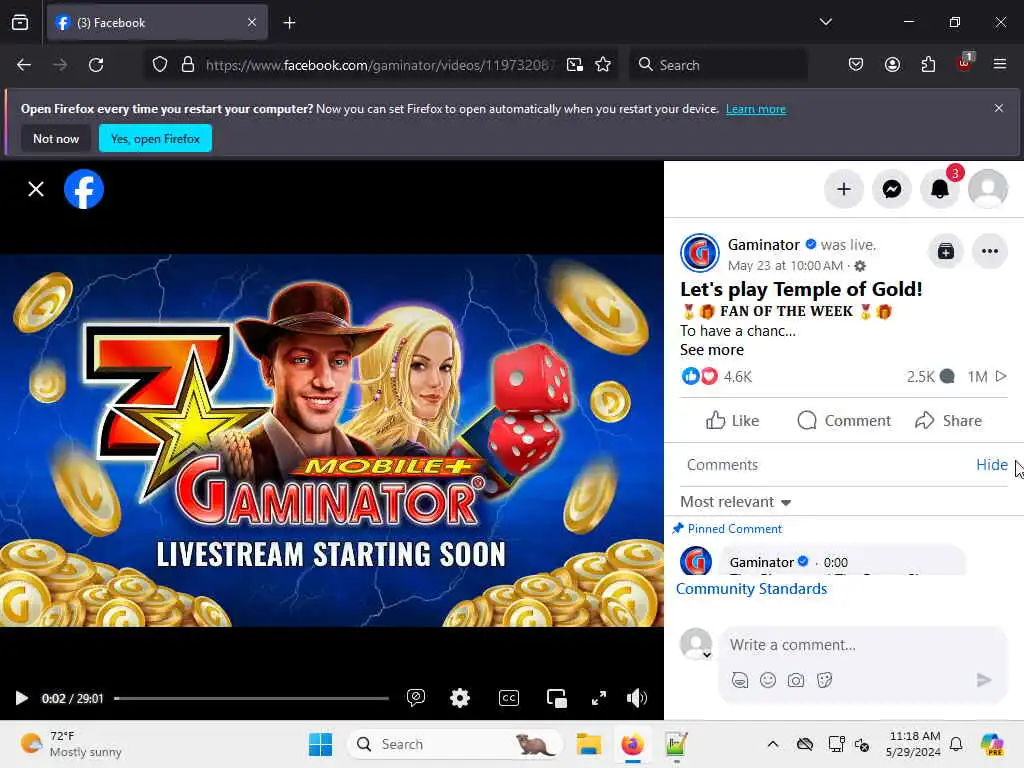Toggle closed captions on the video

509,697
